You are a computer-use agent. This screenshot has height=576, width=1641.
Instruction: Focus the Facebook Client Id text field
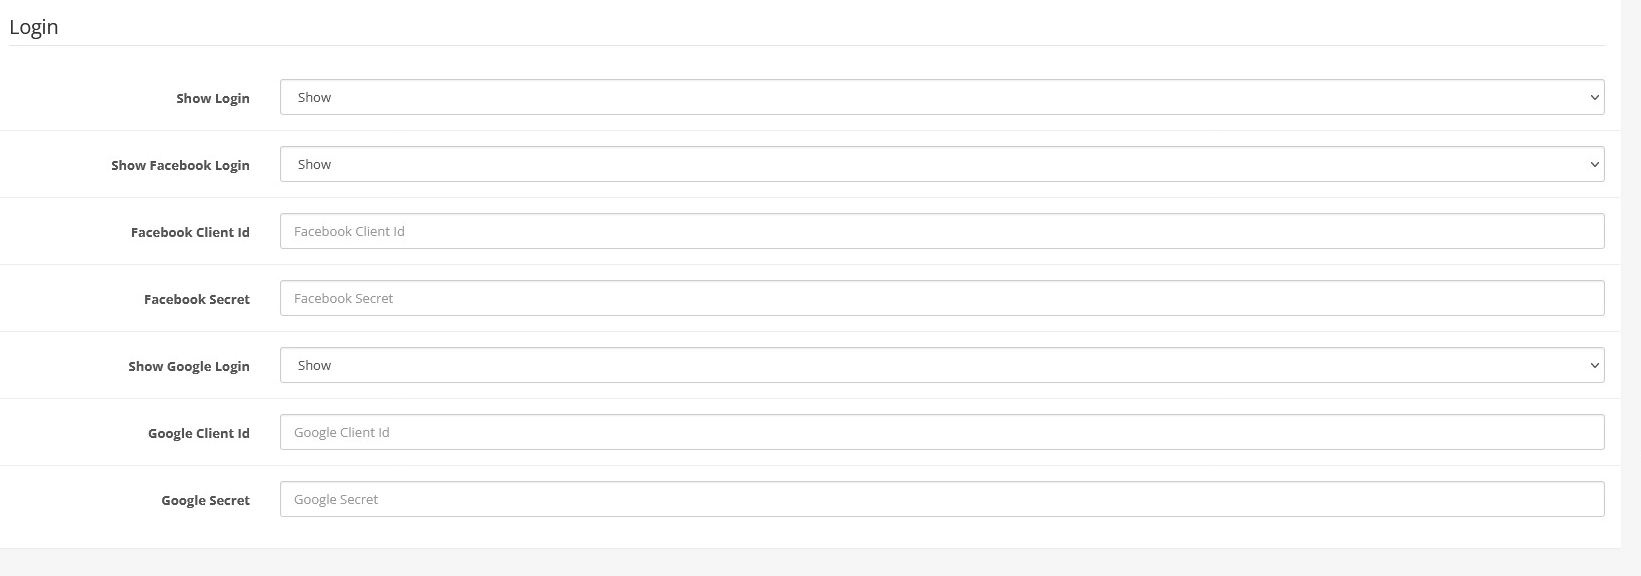(942, 231)
